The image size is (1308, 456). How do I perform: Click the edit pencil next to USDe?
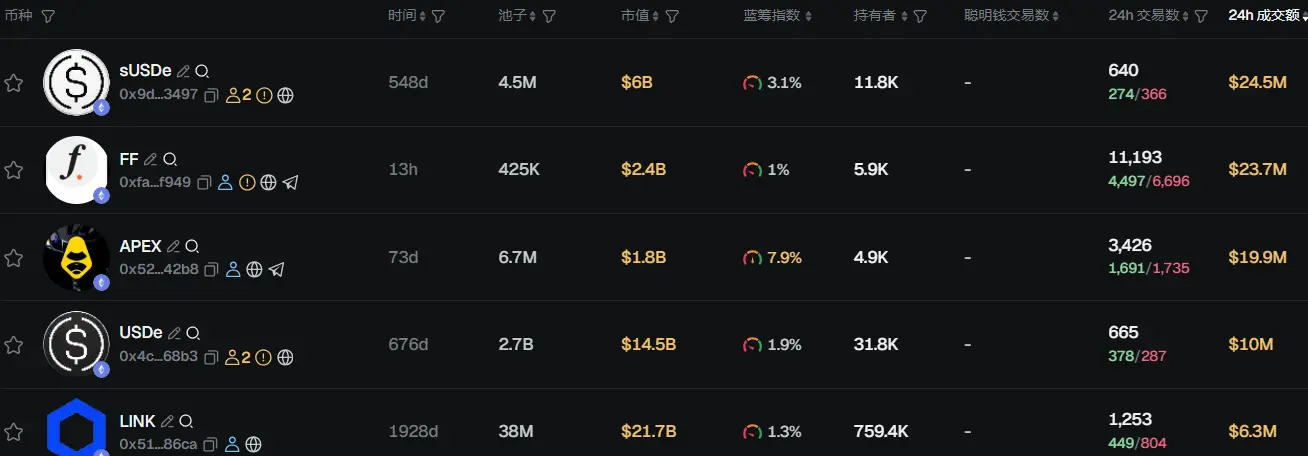click(x=174, y=333)
